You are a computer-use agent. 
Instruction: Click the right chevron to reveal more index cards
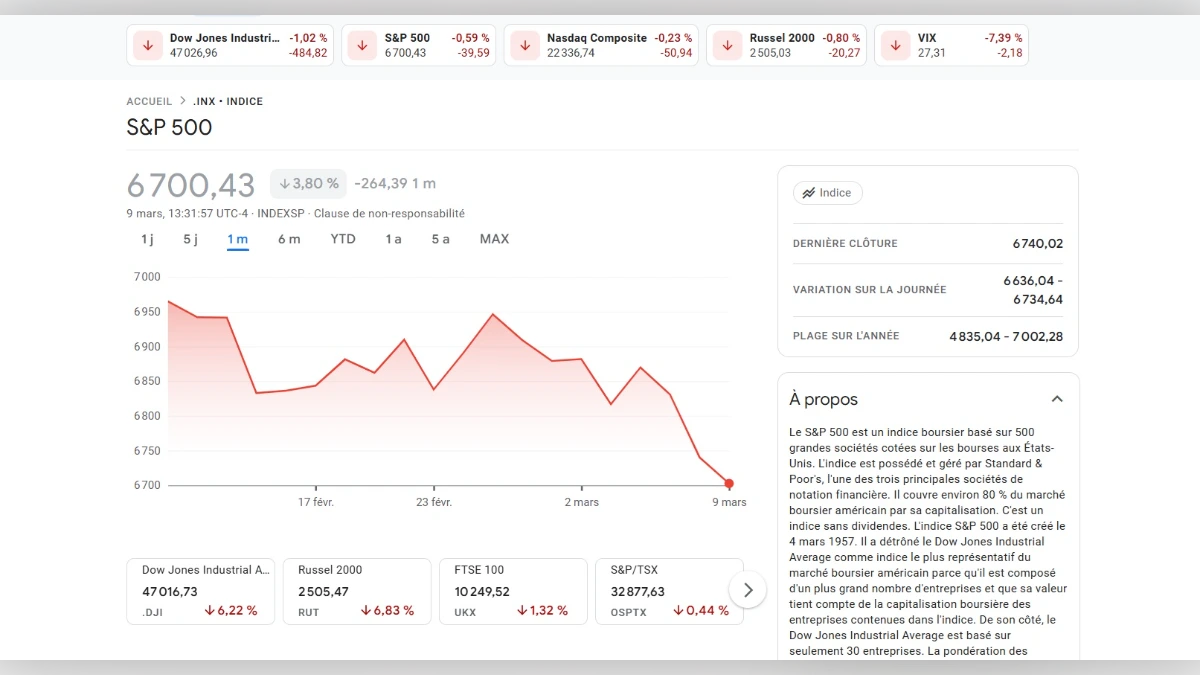click(748, 590)
